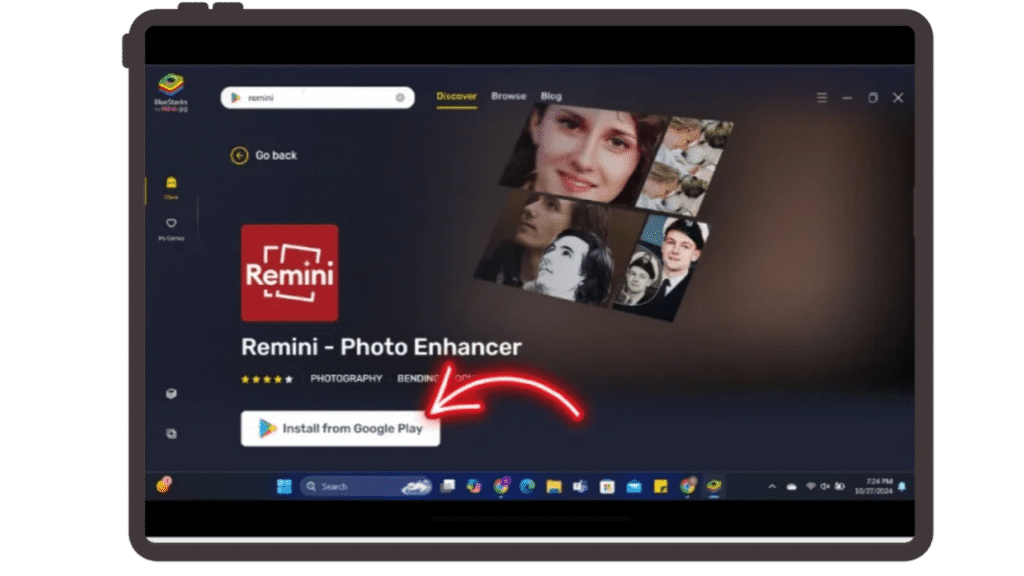Launch Microsoft Edge from the taskbar
The height and width of the screenshot is (576, 1024).
527,486
